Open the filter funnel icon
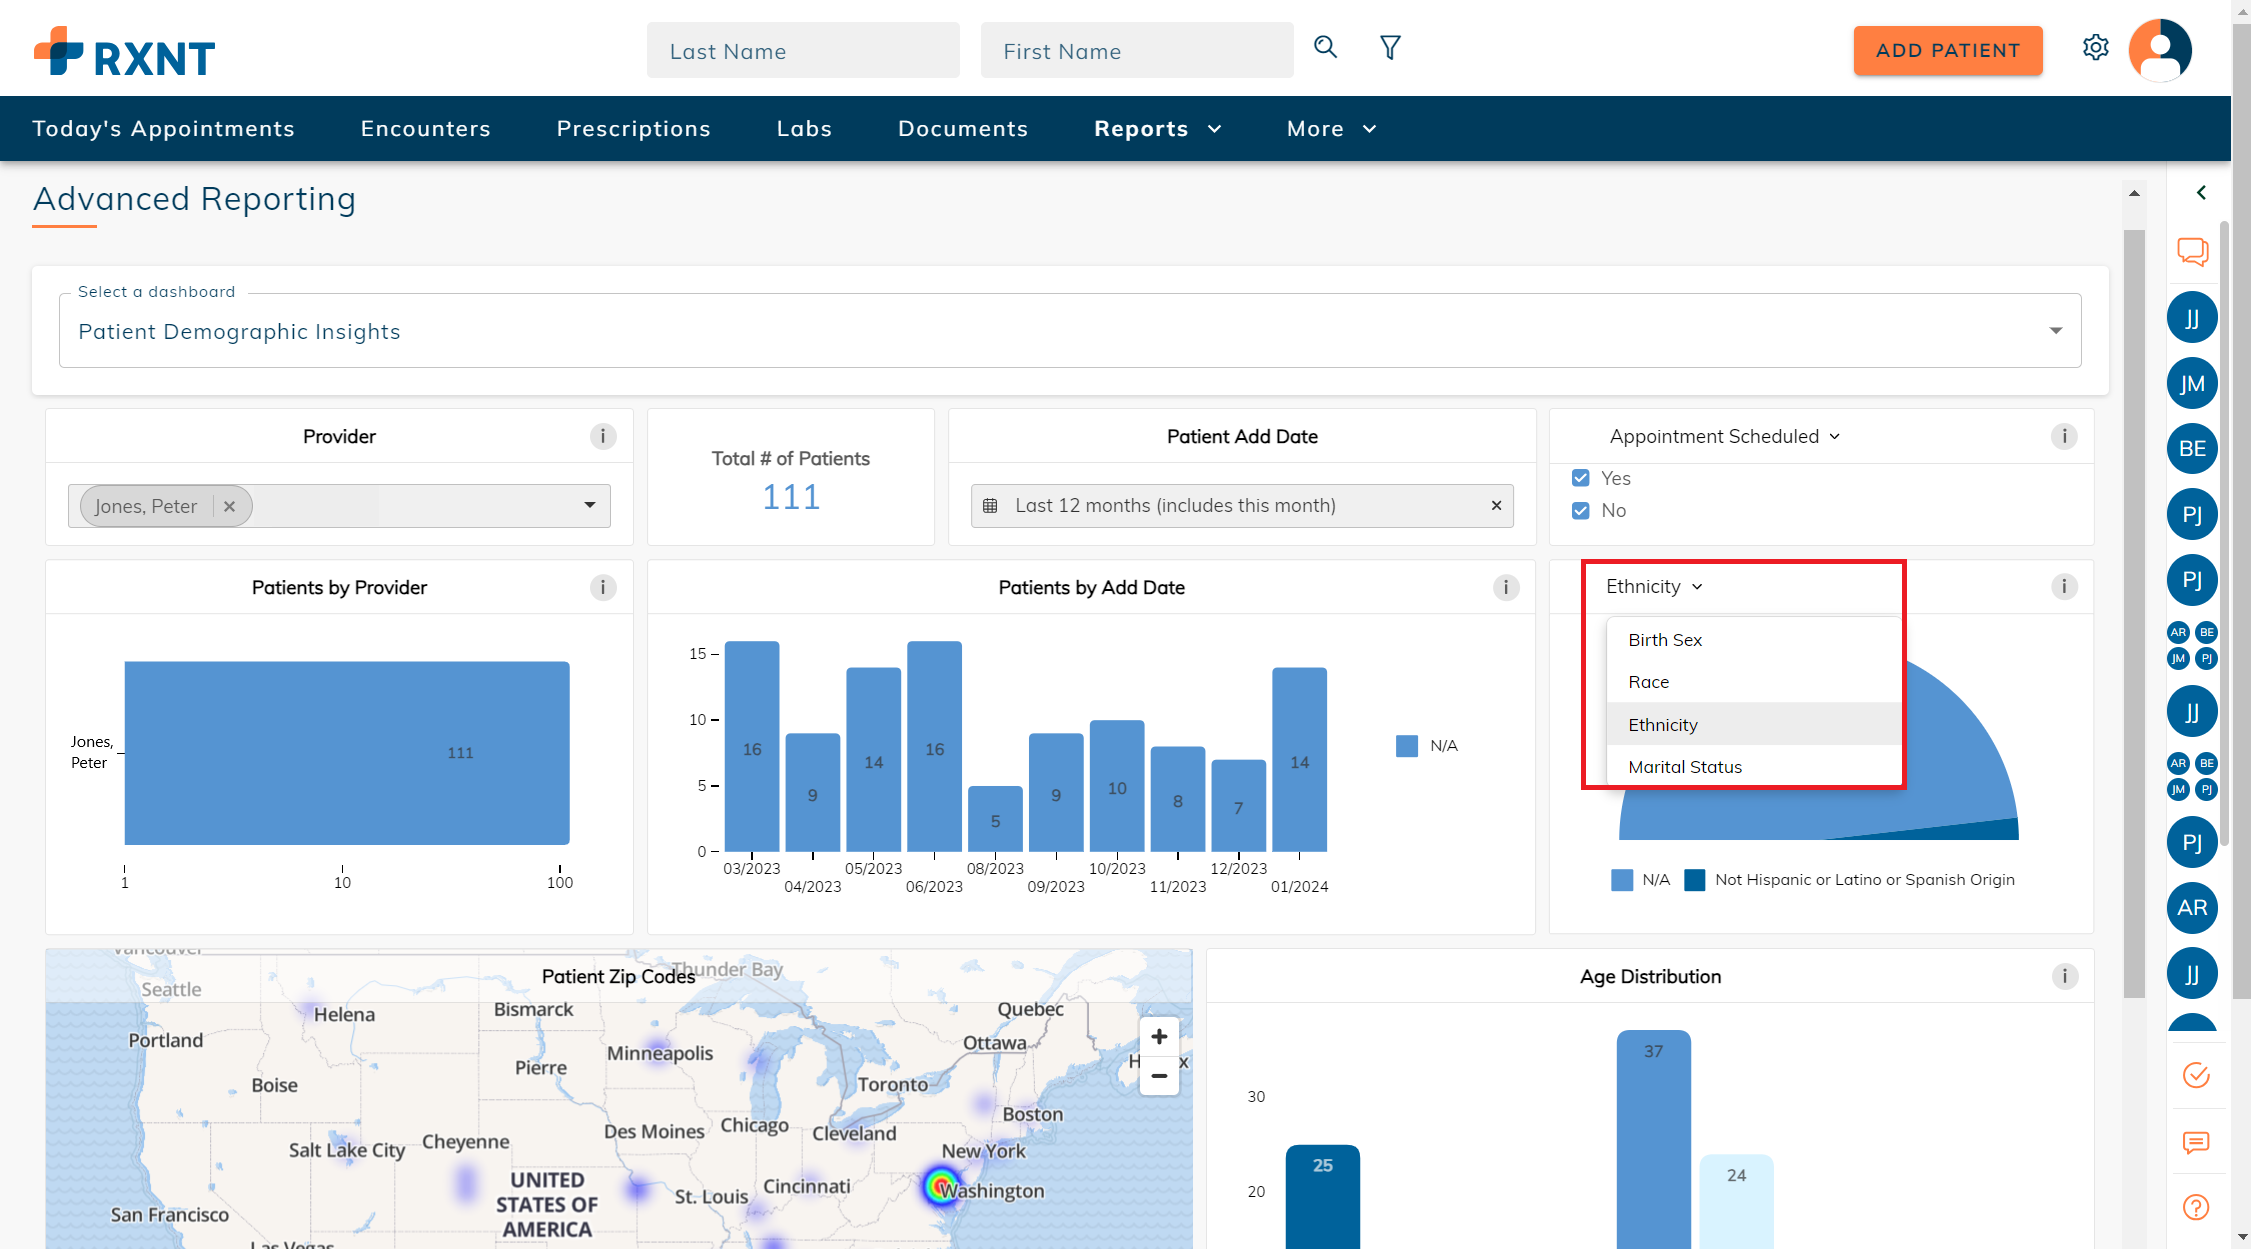Viewport: 2251px width, 1249px height. point(1390,47)
